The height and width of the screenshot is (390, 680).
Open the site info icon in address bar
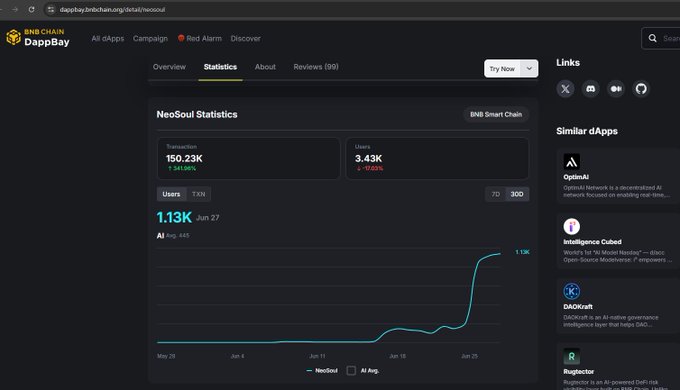point(51,9)
